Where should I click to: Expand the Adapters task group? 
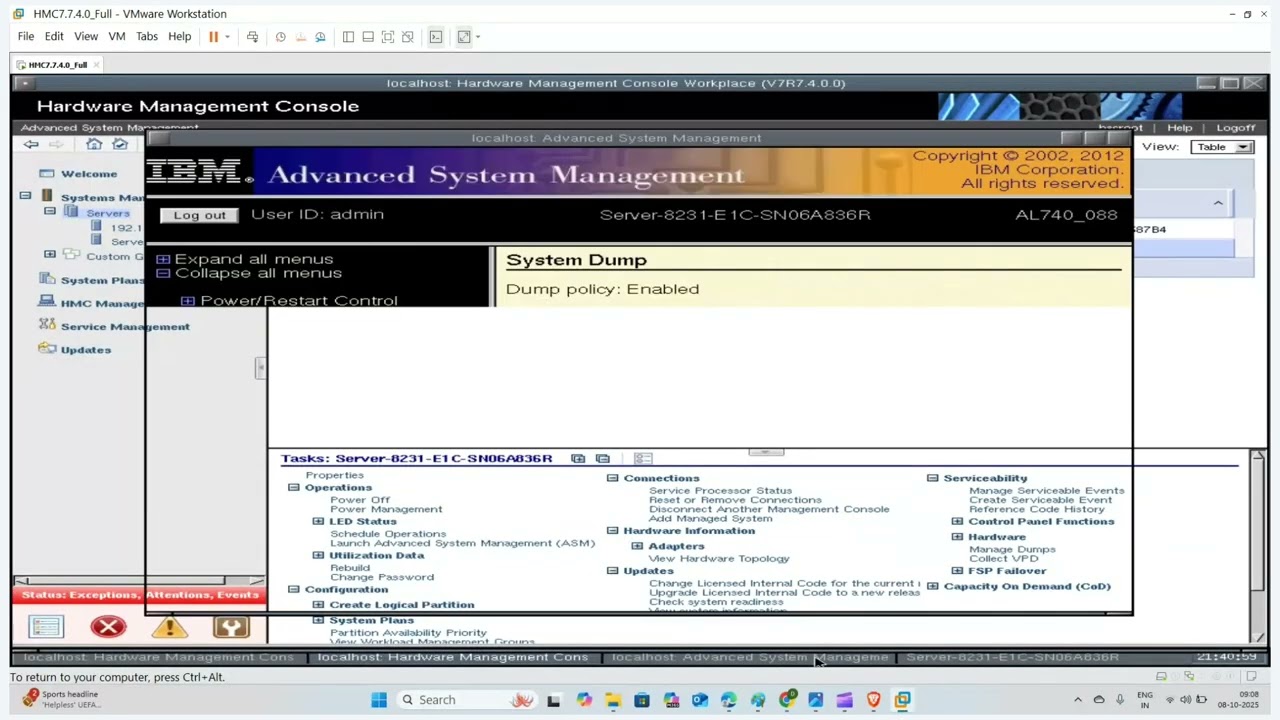click(x=637, y=546)
